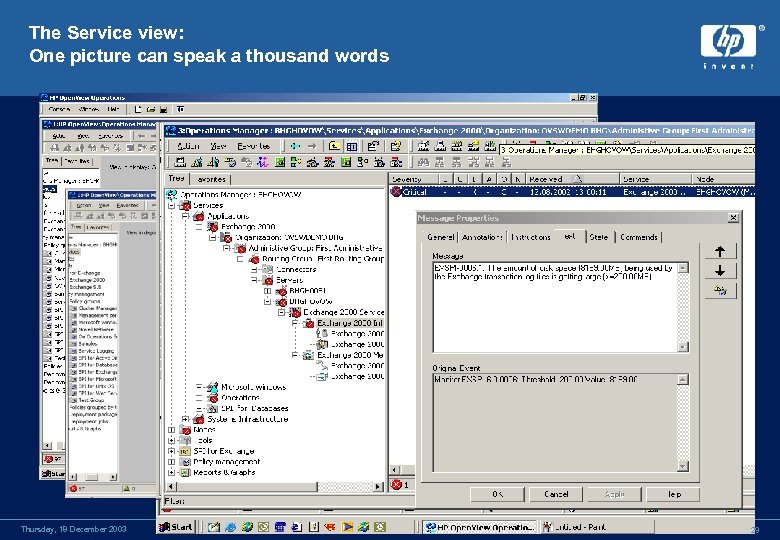This screenshot has height=540, width=780.
Task: Click the Services folder icon in tree
Action: pyautogui.click(x=185, y=205)
